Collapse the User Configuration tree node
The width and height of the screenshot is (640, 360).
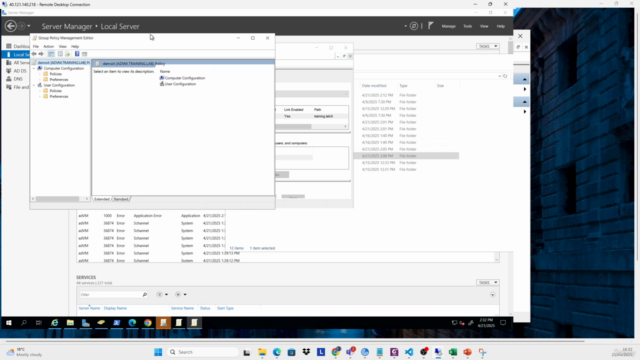34,85
